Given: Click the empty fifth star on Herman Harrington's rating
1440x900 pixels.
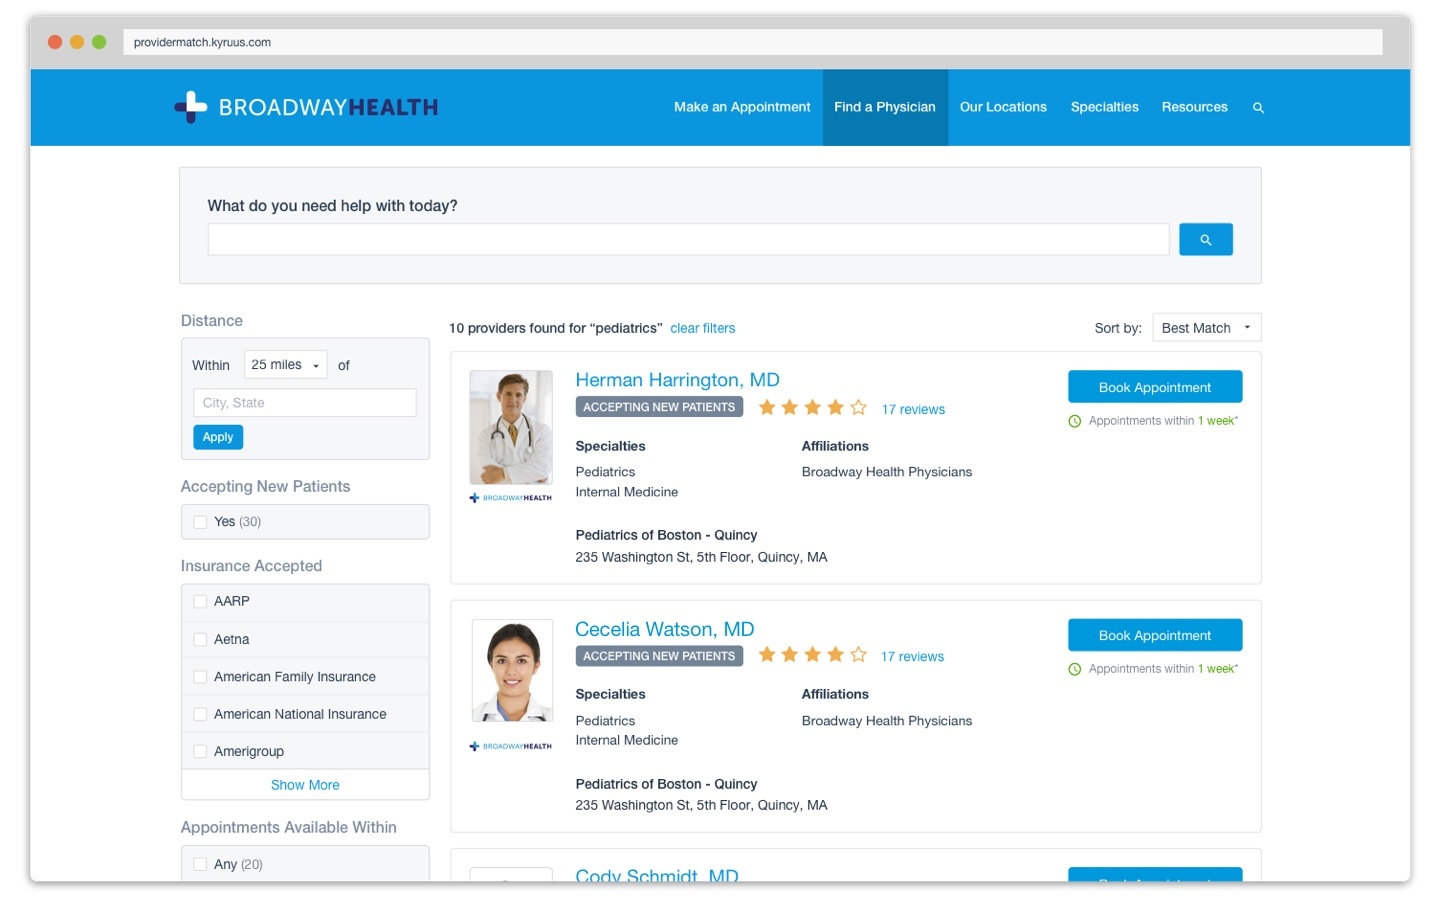Looking at the screenshot, I should pyautogui.click(x=859, y=406).
